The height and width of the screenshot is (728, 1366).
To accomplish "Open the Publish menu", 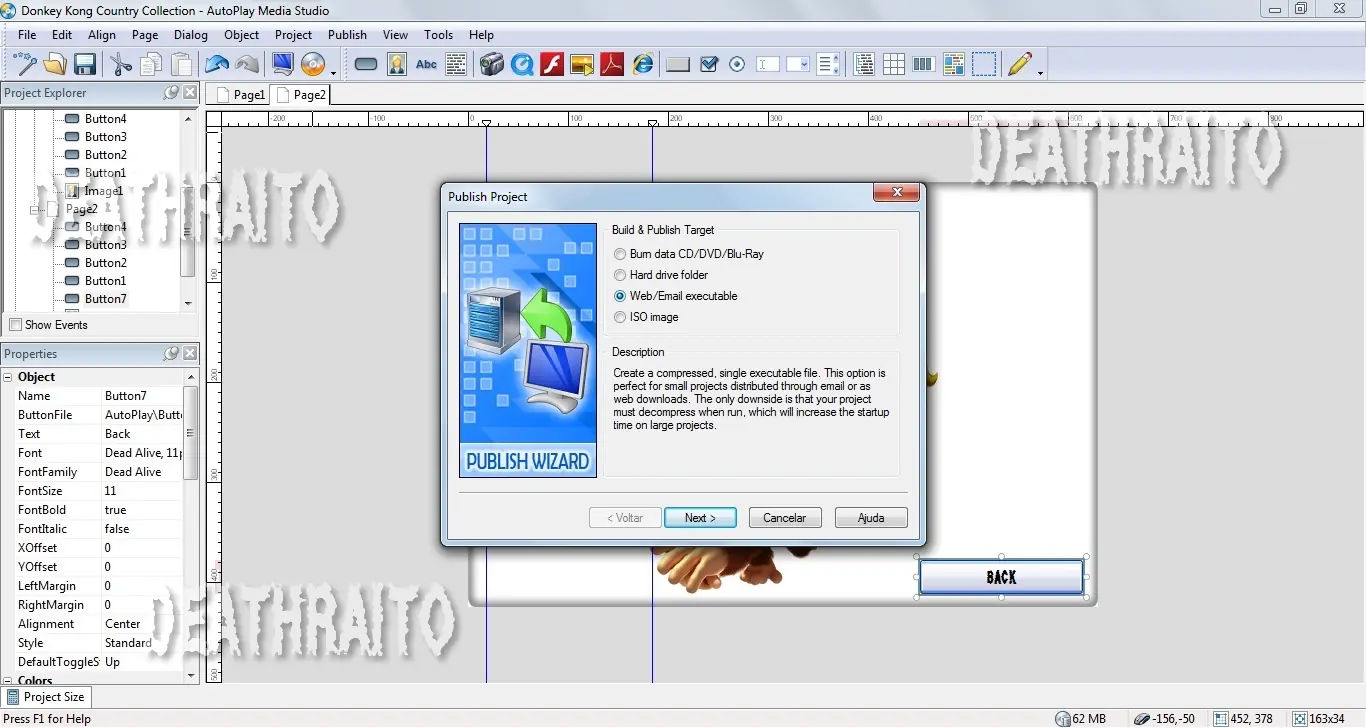I will click(347, 35).
